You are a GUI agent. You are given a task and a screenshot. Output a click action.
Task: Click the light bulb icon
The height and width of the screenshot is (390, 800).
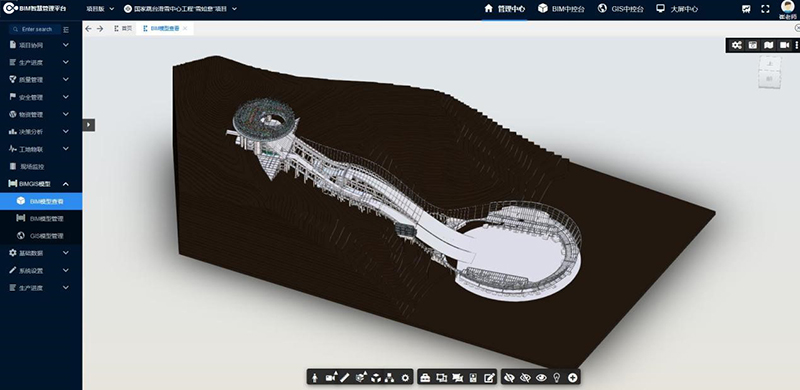coord(557,378)
